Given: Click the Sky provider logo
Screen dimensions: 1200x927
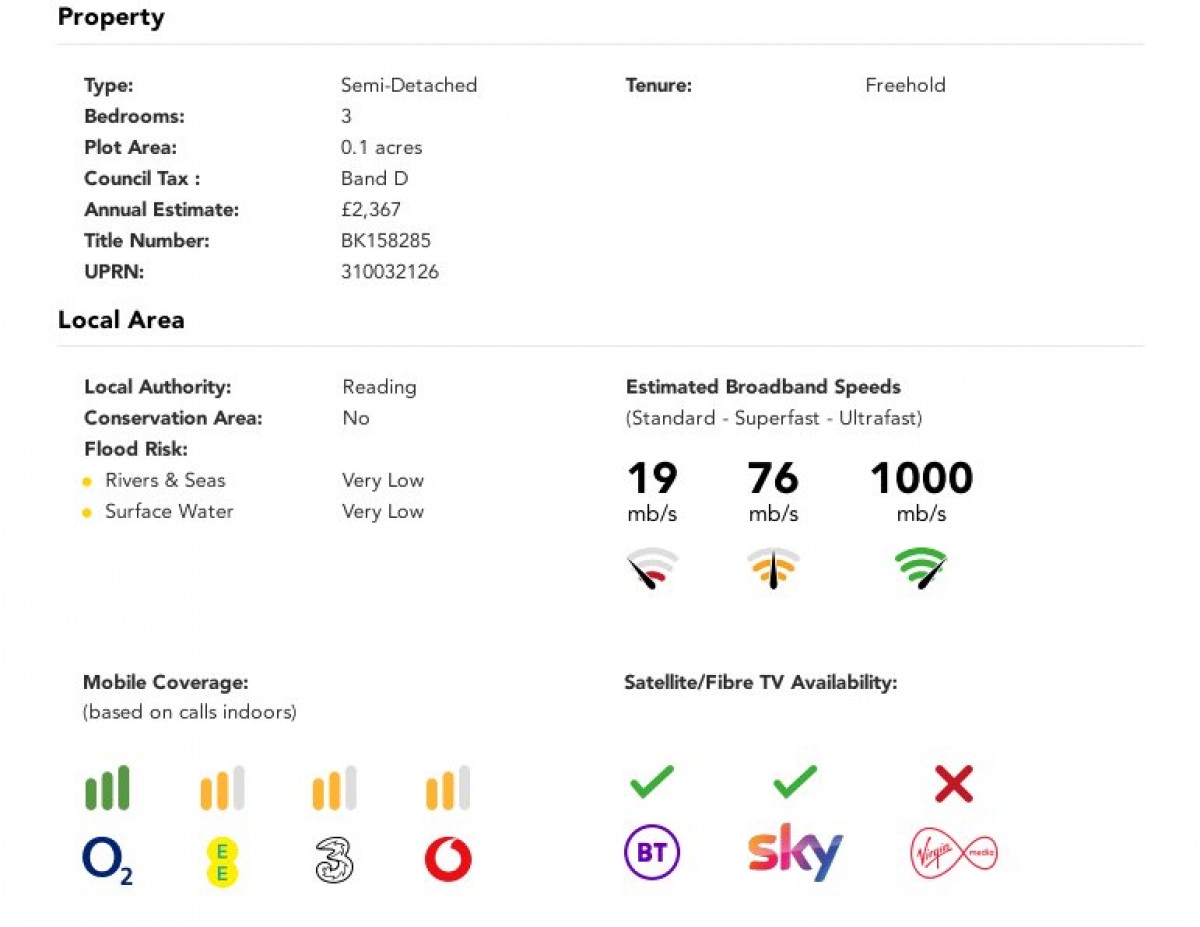Looking at the screenshot, I should pyautogui.click(x=795, y=852).
